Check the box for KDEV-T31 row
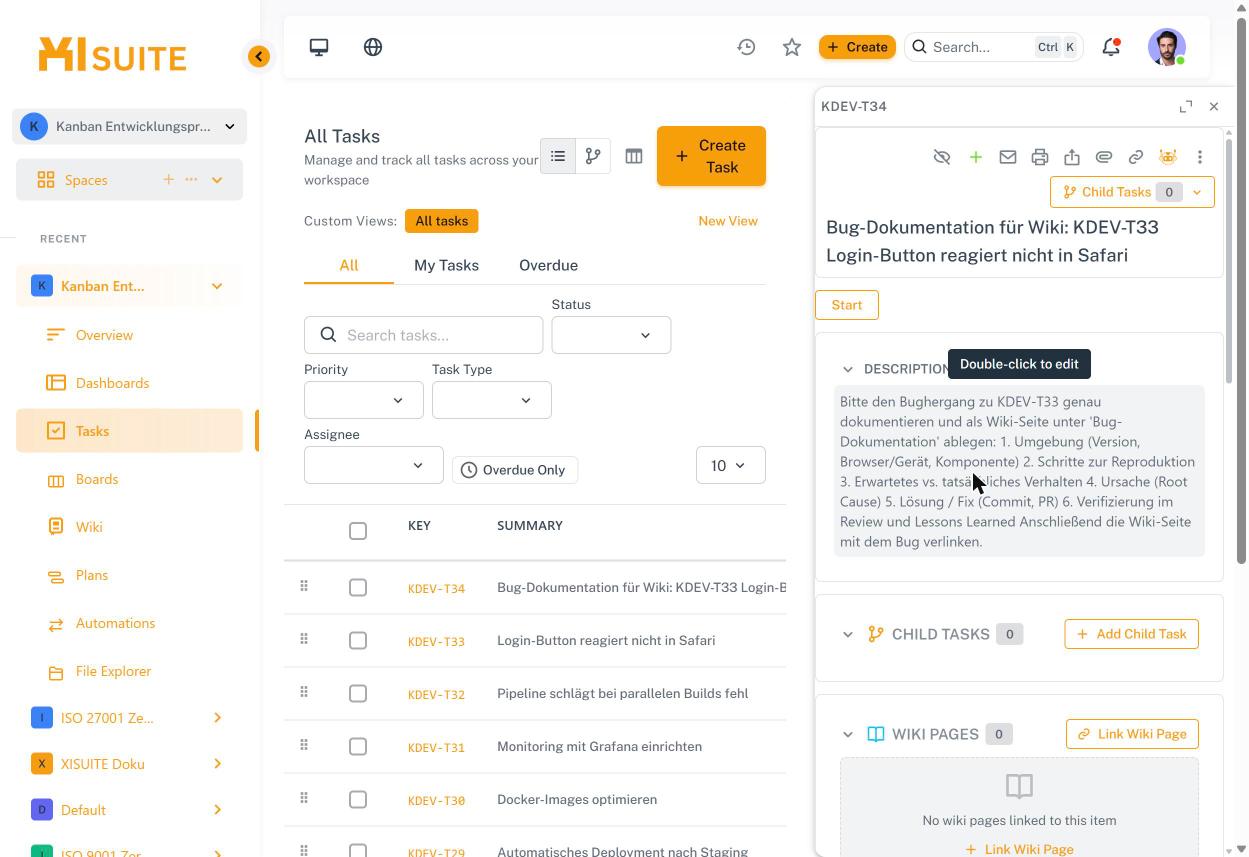This screenshot has height=857, width=1249. (x=358, y=747)
